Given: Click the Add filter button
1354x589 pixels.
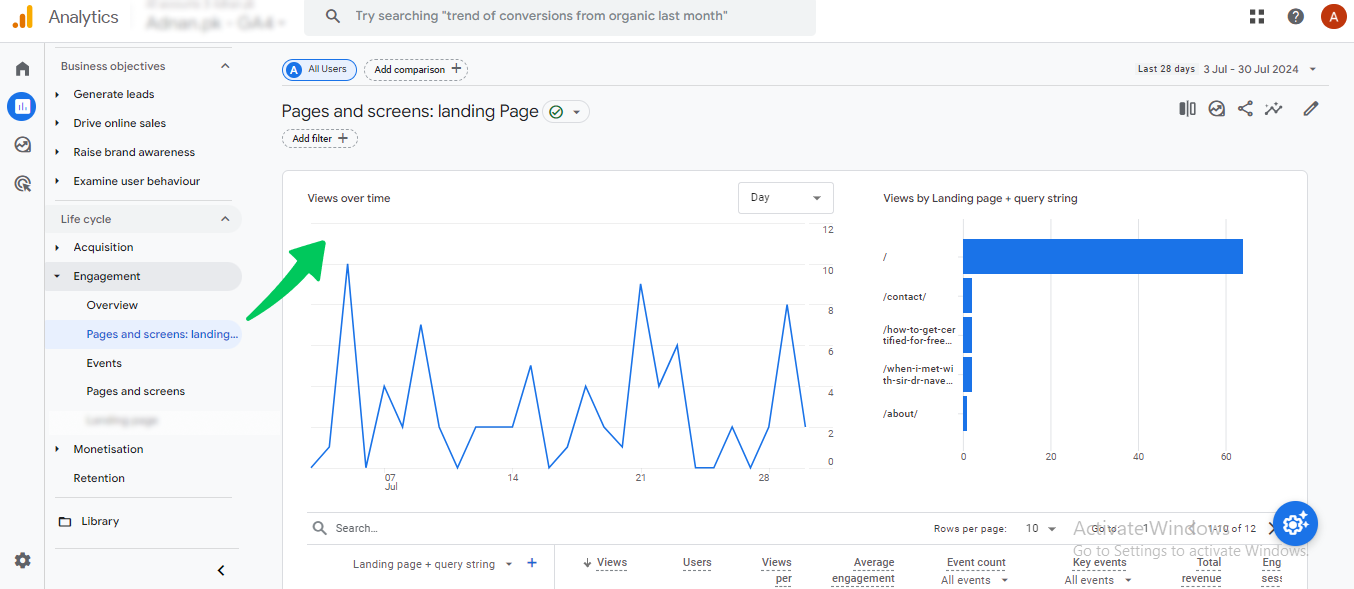Looking at the screenshot, I should click(x=320, y=139).
